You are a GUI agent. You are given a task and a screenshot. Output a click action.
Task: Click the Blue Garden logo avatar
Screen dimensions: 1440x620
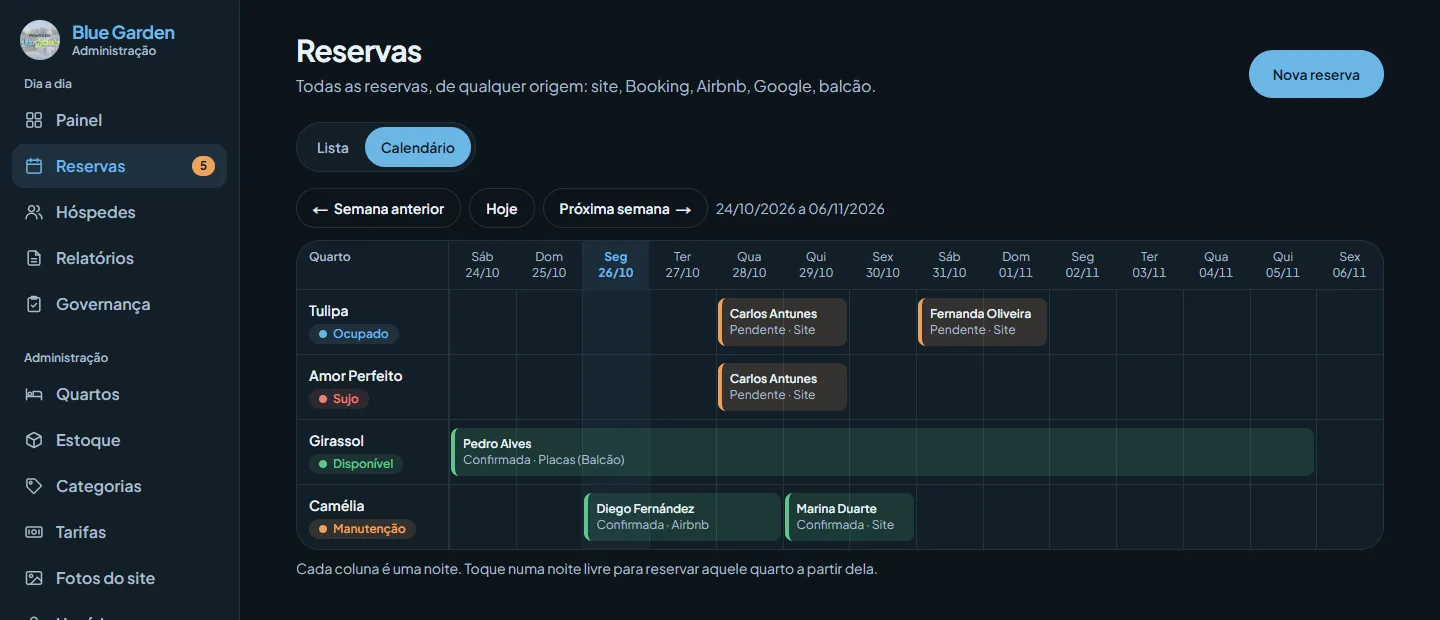click(x=40, y=40)
